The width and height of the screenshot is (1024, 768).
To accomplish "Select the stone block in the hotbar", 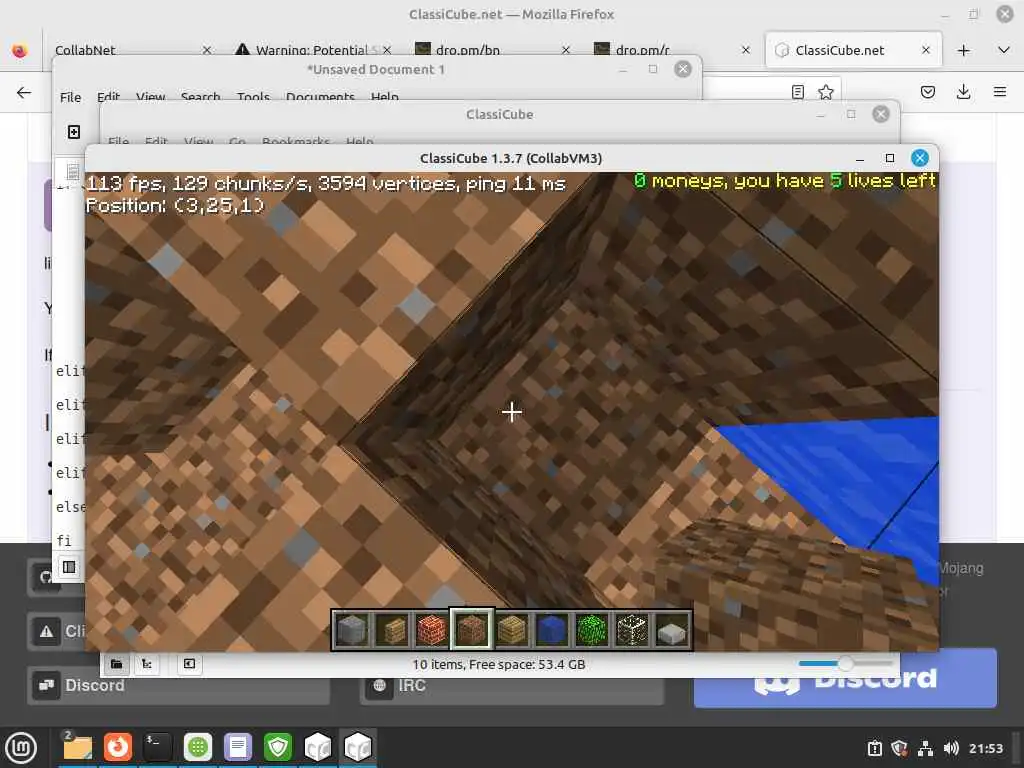I will pos(352,630).
